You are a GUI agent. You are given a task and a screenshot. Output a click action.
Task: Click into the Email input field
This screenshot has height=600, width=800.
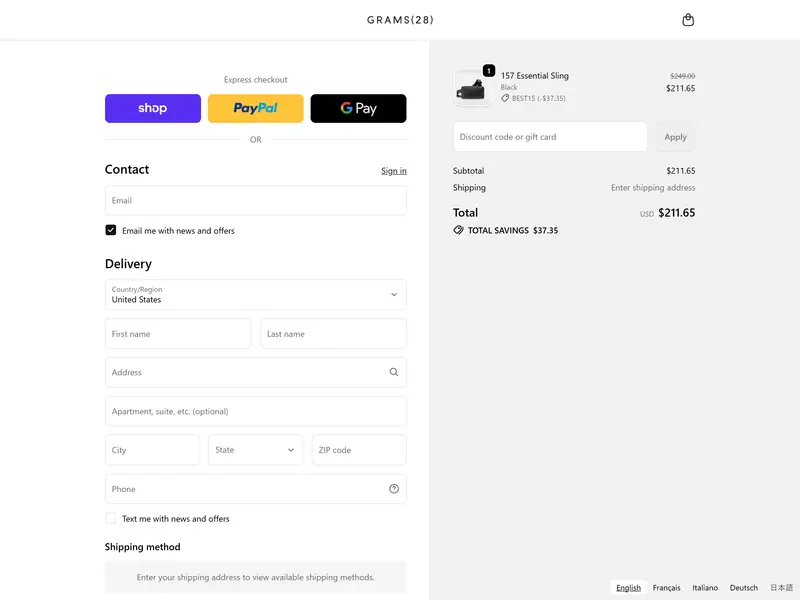click(x=255, y=200)
